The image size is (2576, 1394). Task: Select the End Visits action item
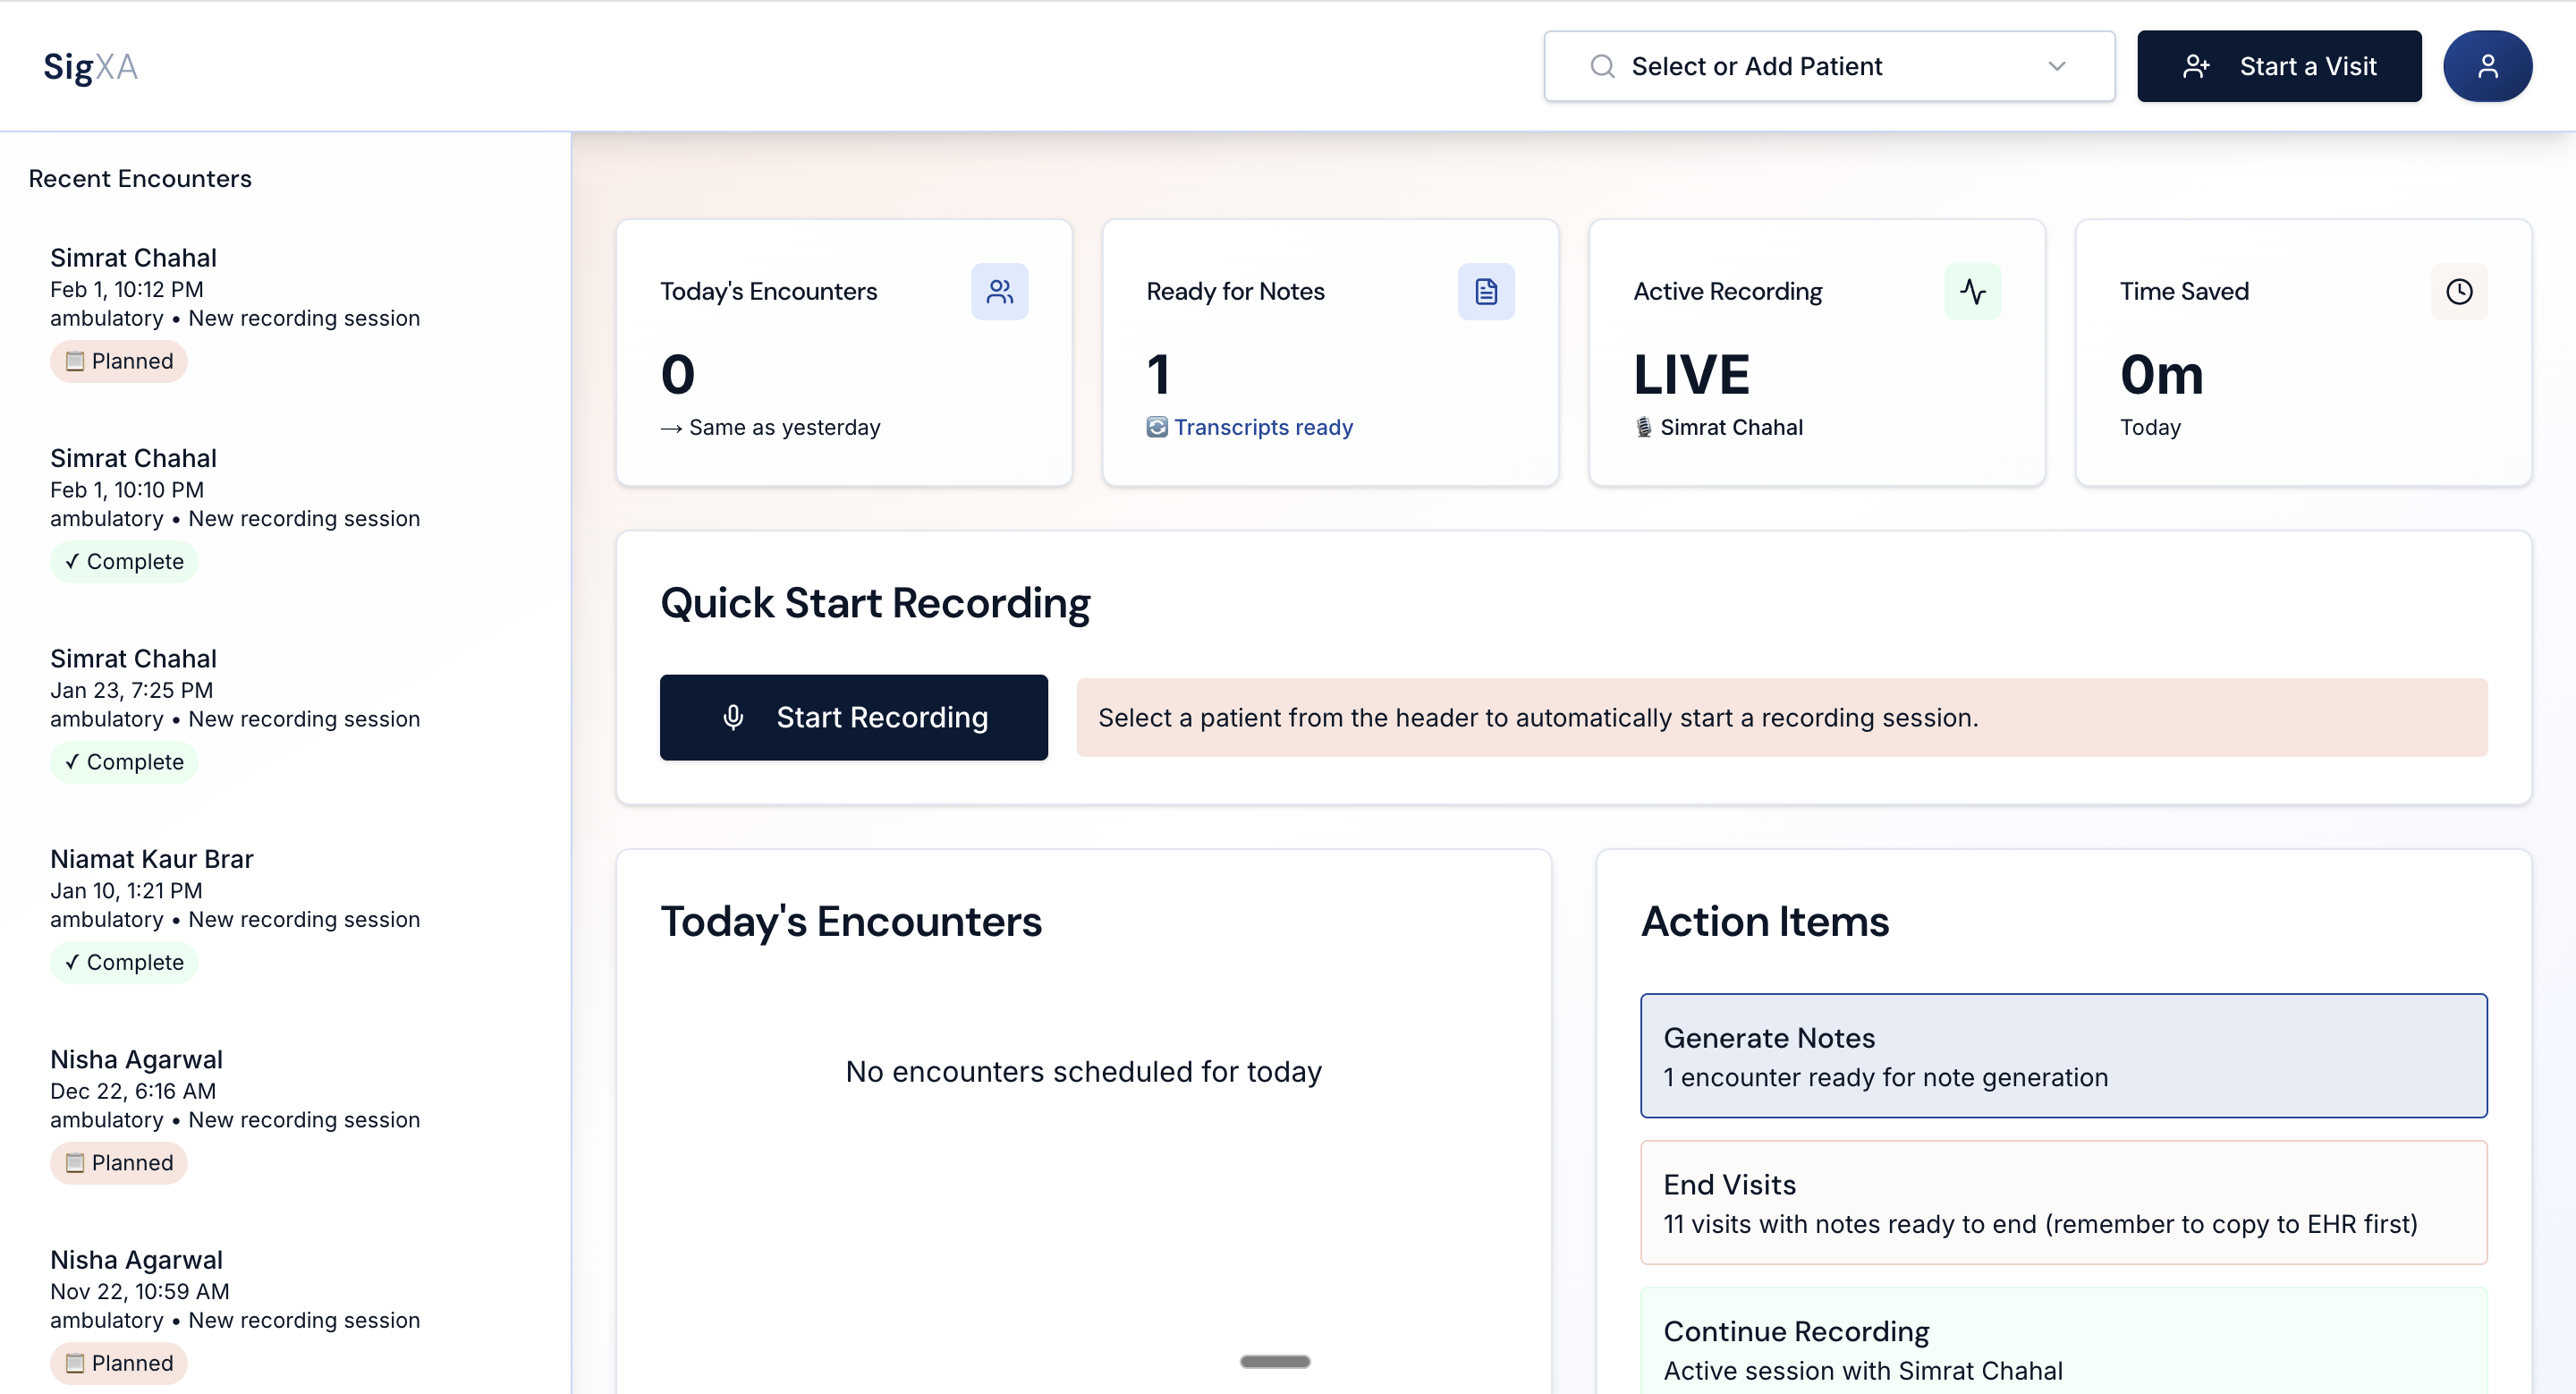click(2064, 1202)
